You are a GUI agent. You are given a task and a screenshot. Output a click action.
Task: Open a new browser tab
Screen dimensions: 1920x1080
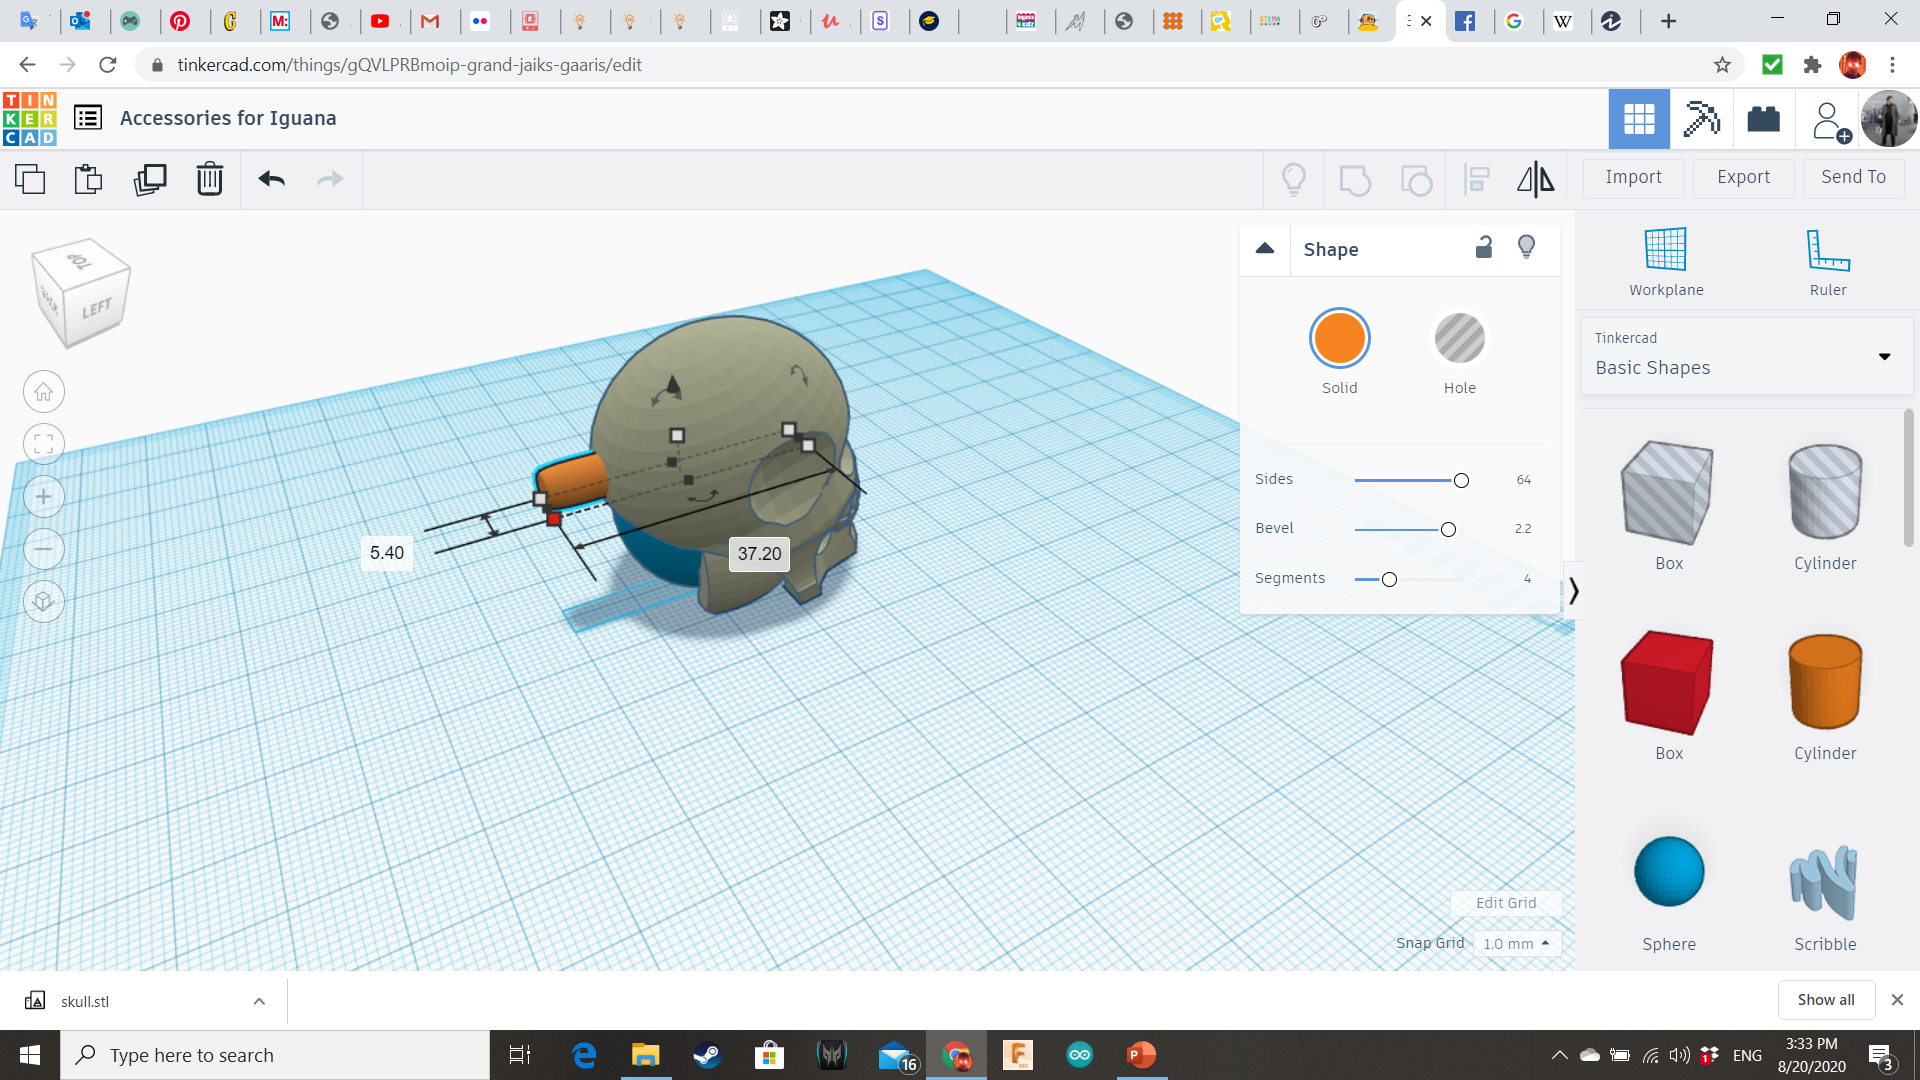pyautogui.click(x=1668, y=21)
